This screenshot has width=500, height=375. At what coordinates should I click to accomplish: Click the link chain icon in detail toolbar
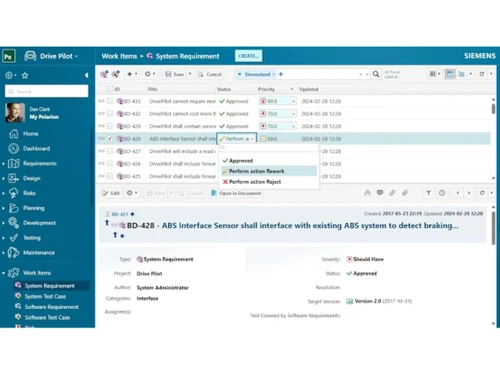[x=392, y=193]
